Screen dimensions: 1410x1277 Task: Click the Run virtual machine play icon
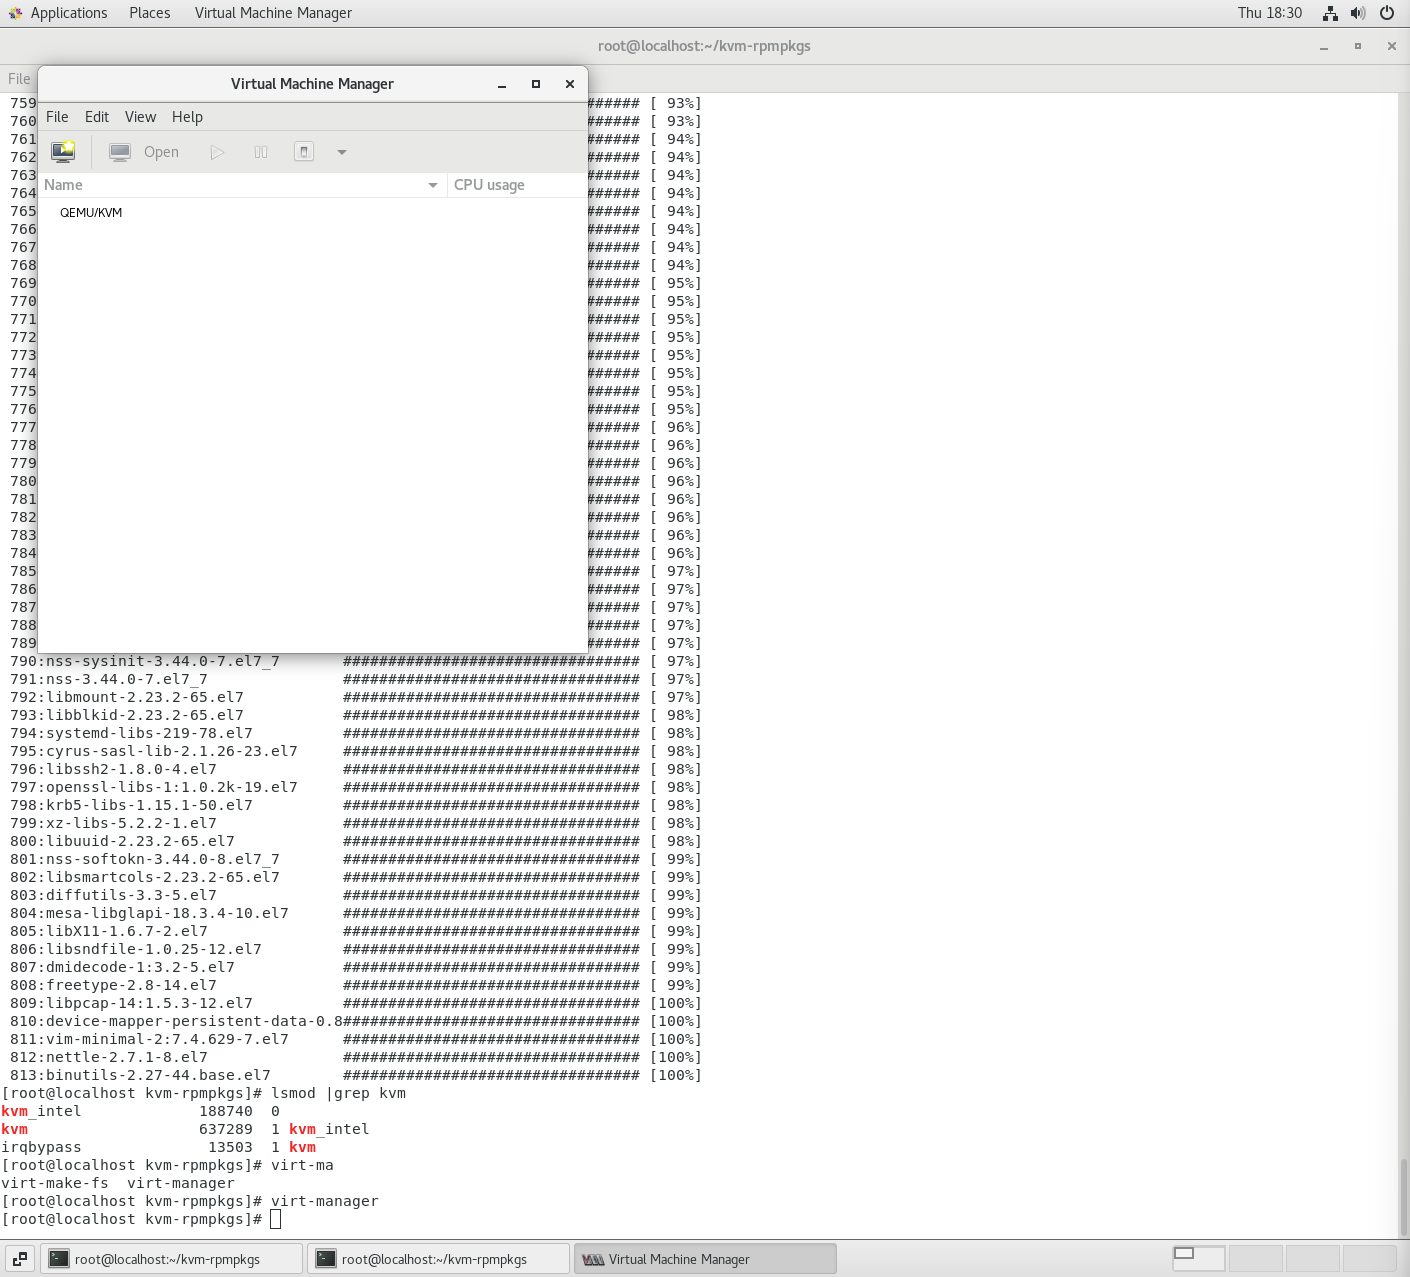(x=217, y=152)
